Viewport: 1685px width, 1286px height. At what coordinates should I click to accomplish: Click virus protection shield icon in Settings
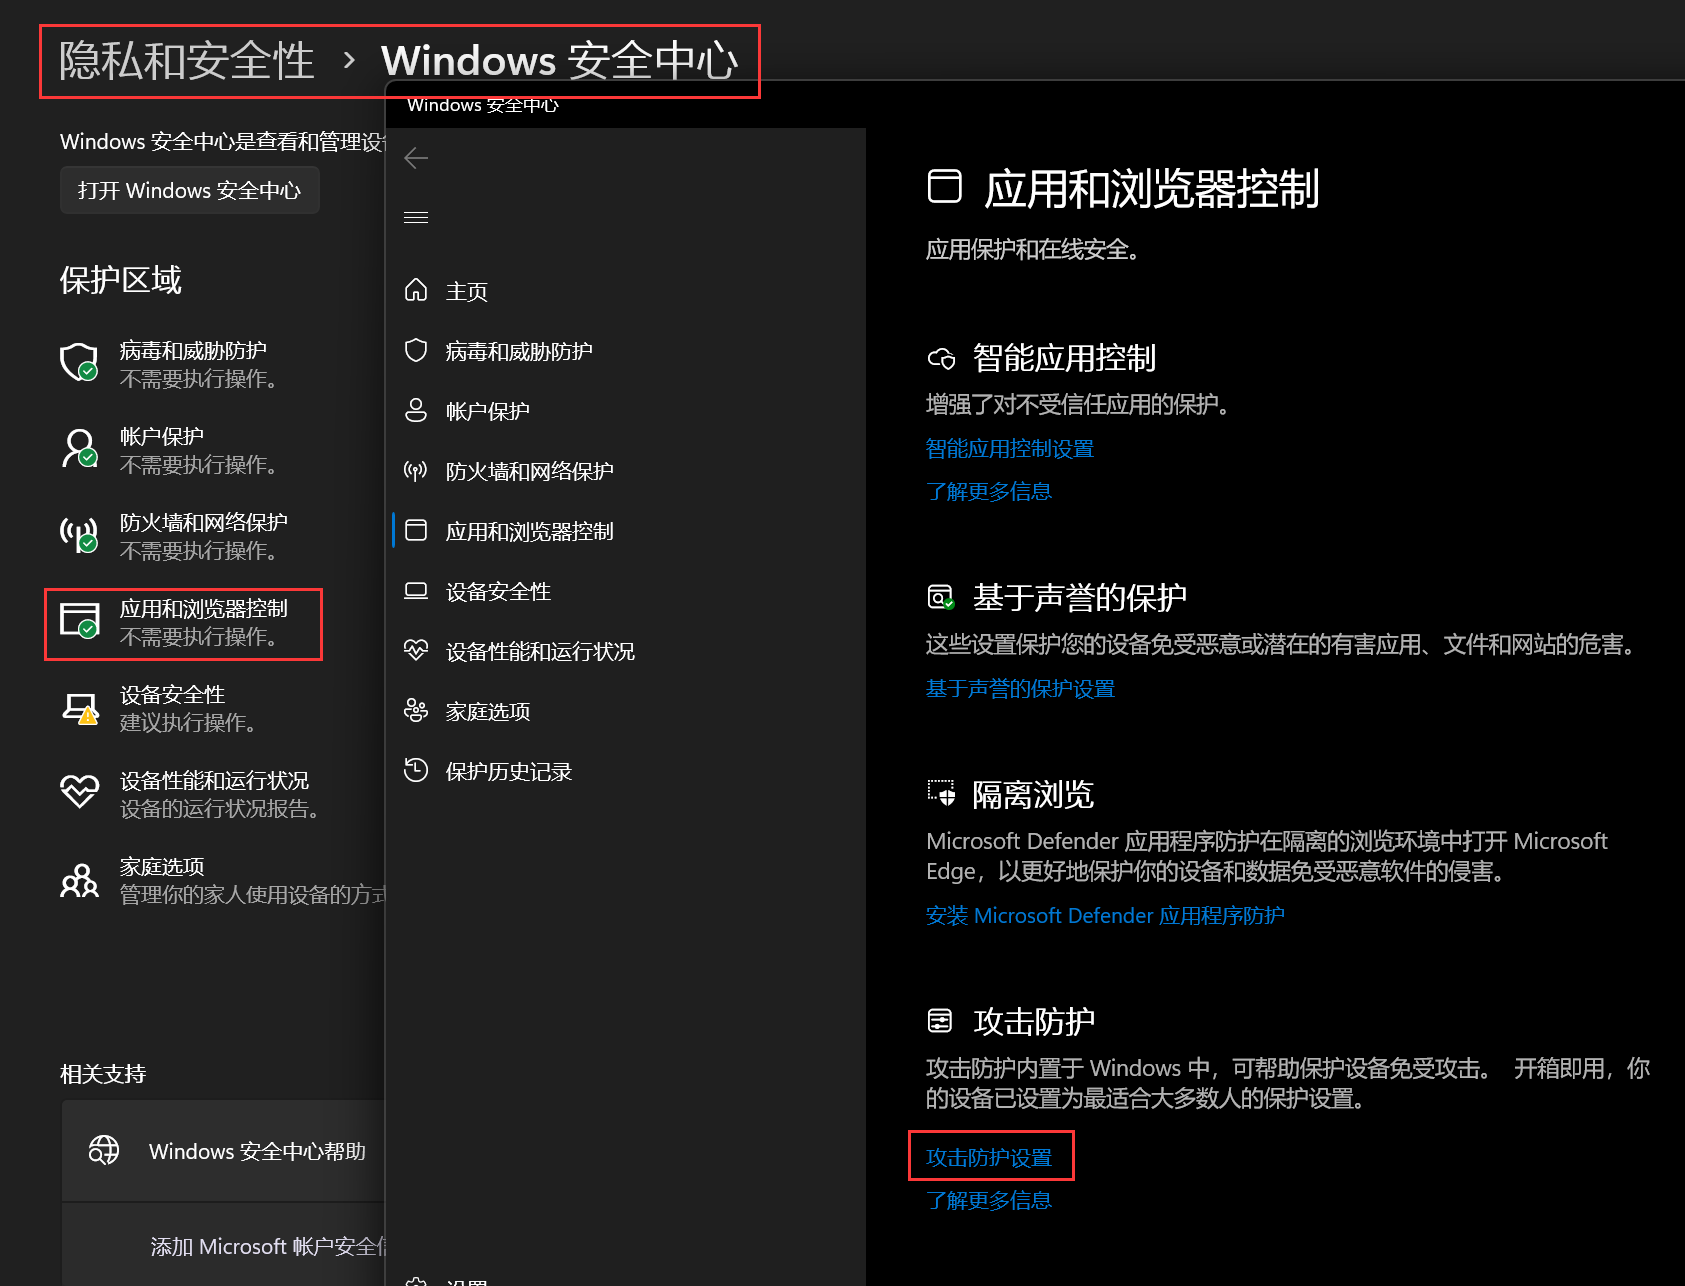[79, 362]
